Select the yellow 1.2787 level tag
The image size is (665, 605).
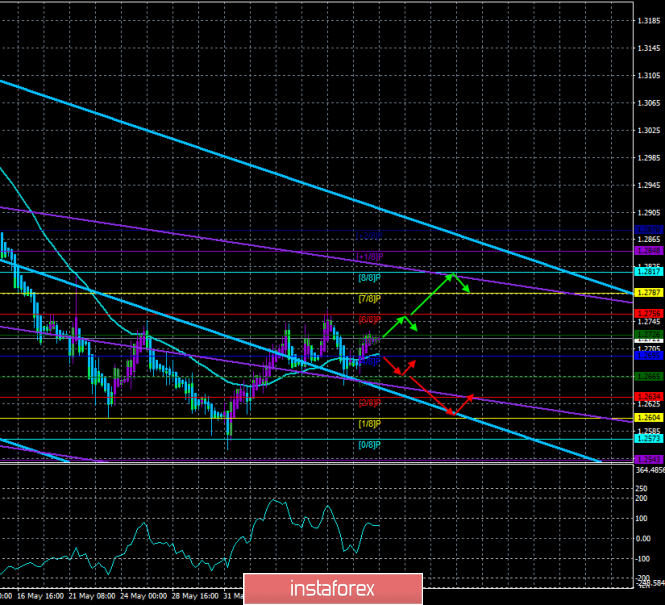[648, 293]
